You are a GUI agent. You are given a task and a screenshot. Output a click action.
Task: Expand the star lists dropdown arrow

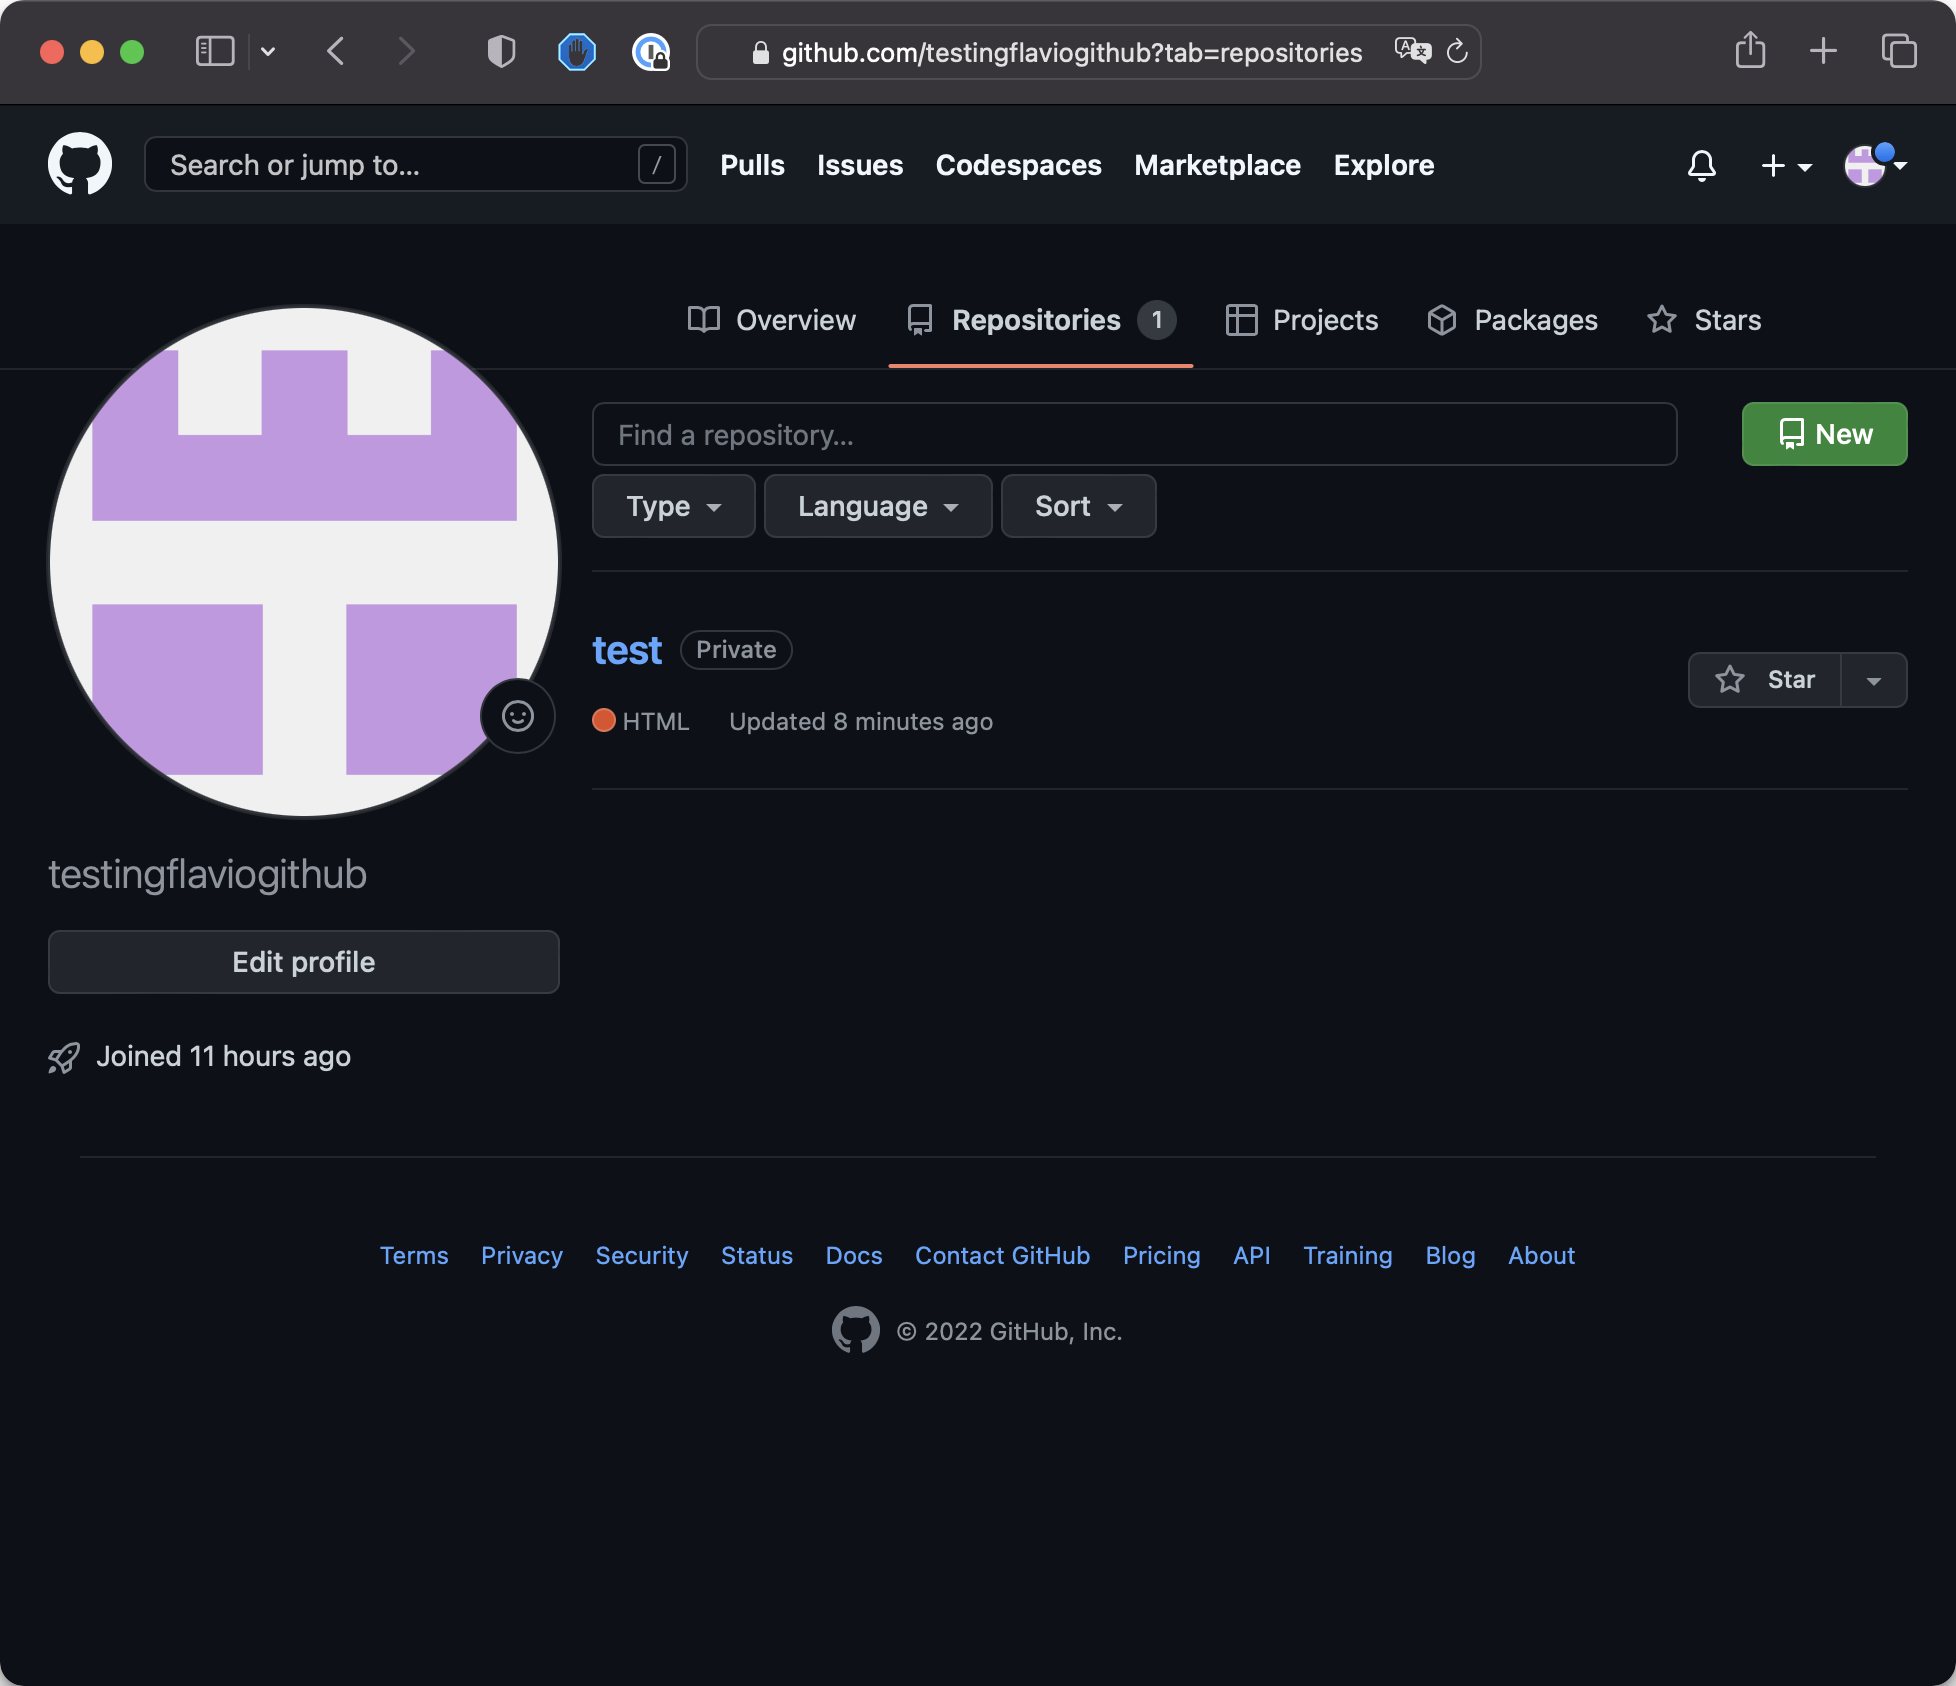coord(1874,680)
